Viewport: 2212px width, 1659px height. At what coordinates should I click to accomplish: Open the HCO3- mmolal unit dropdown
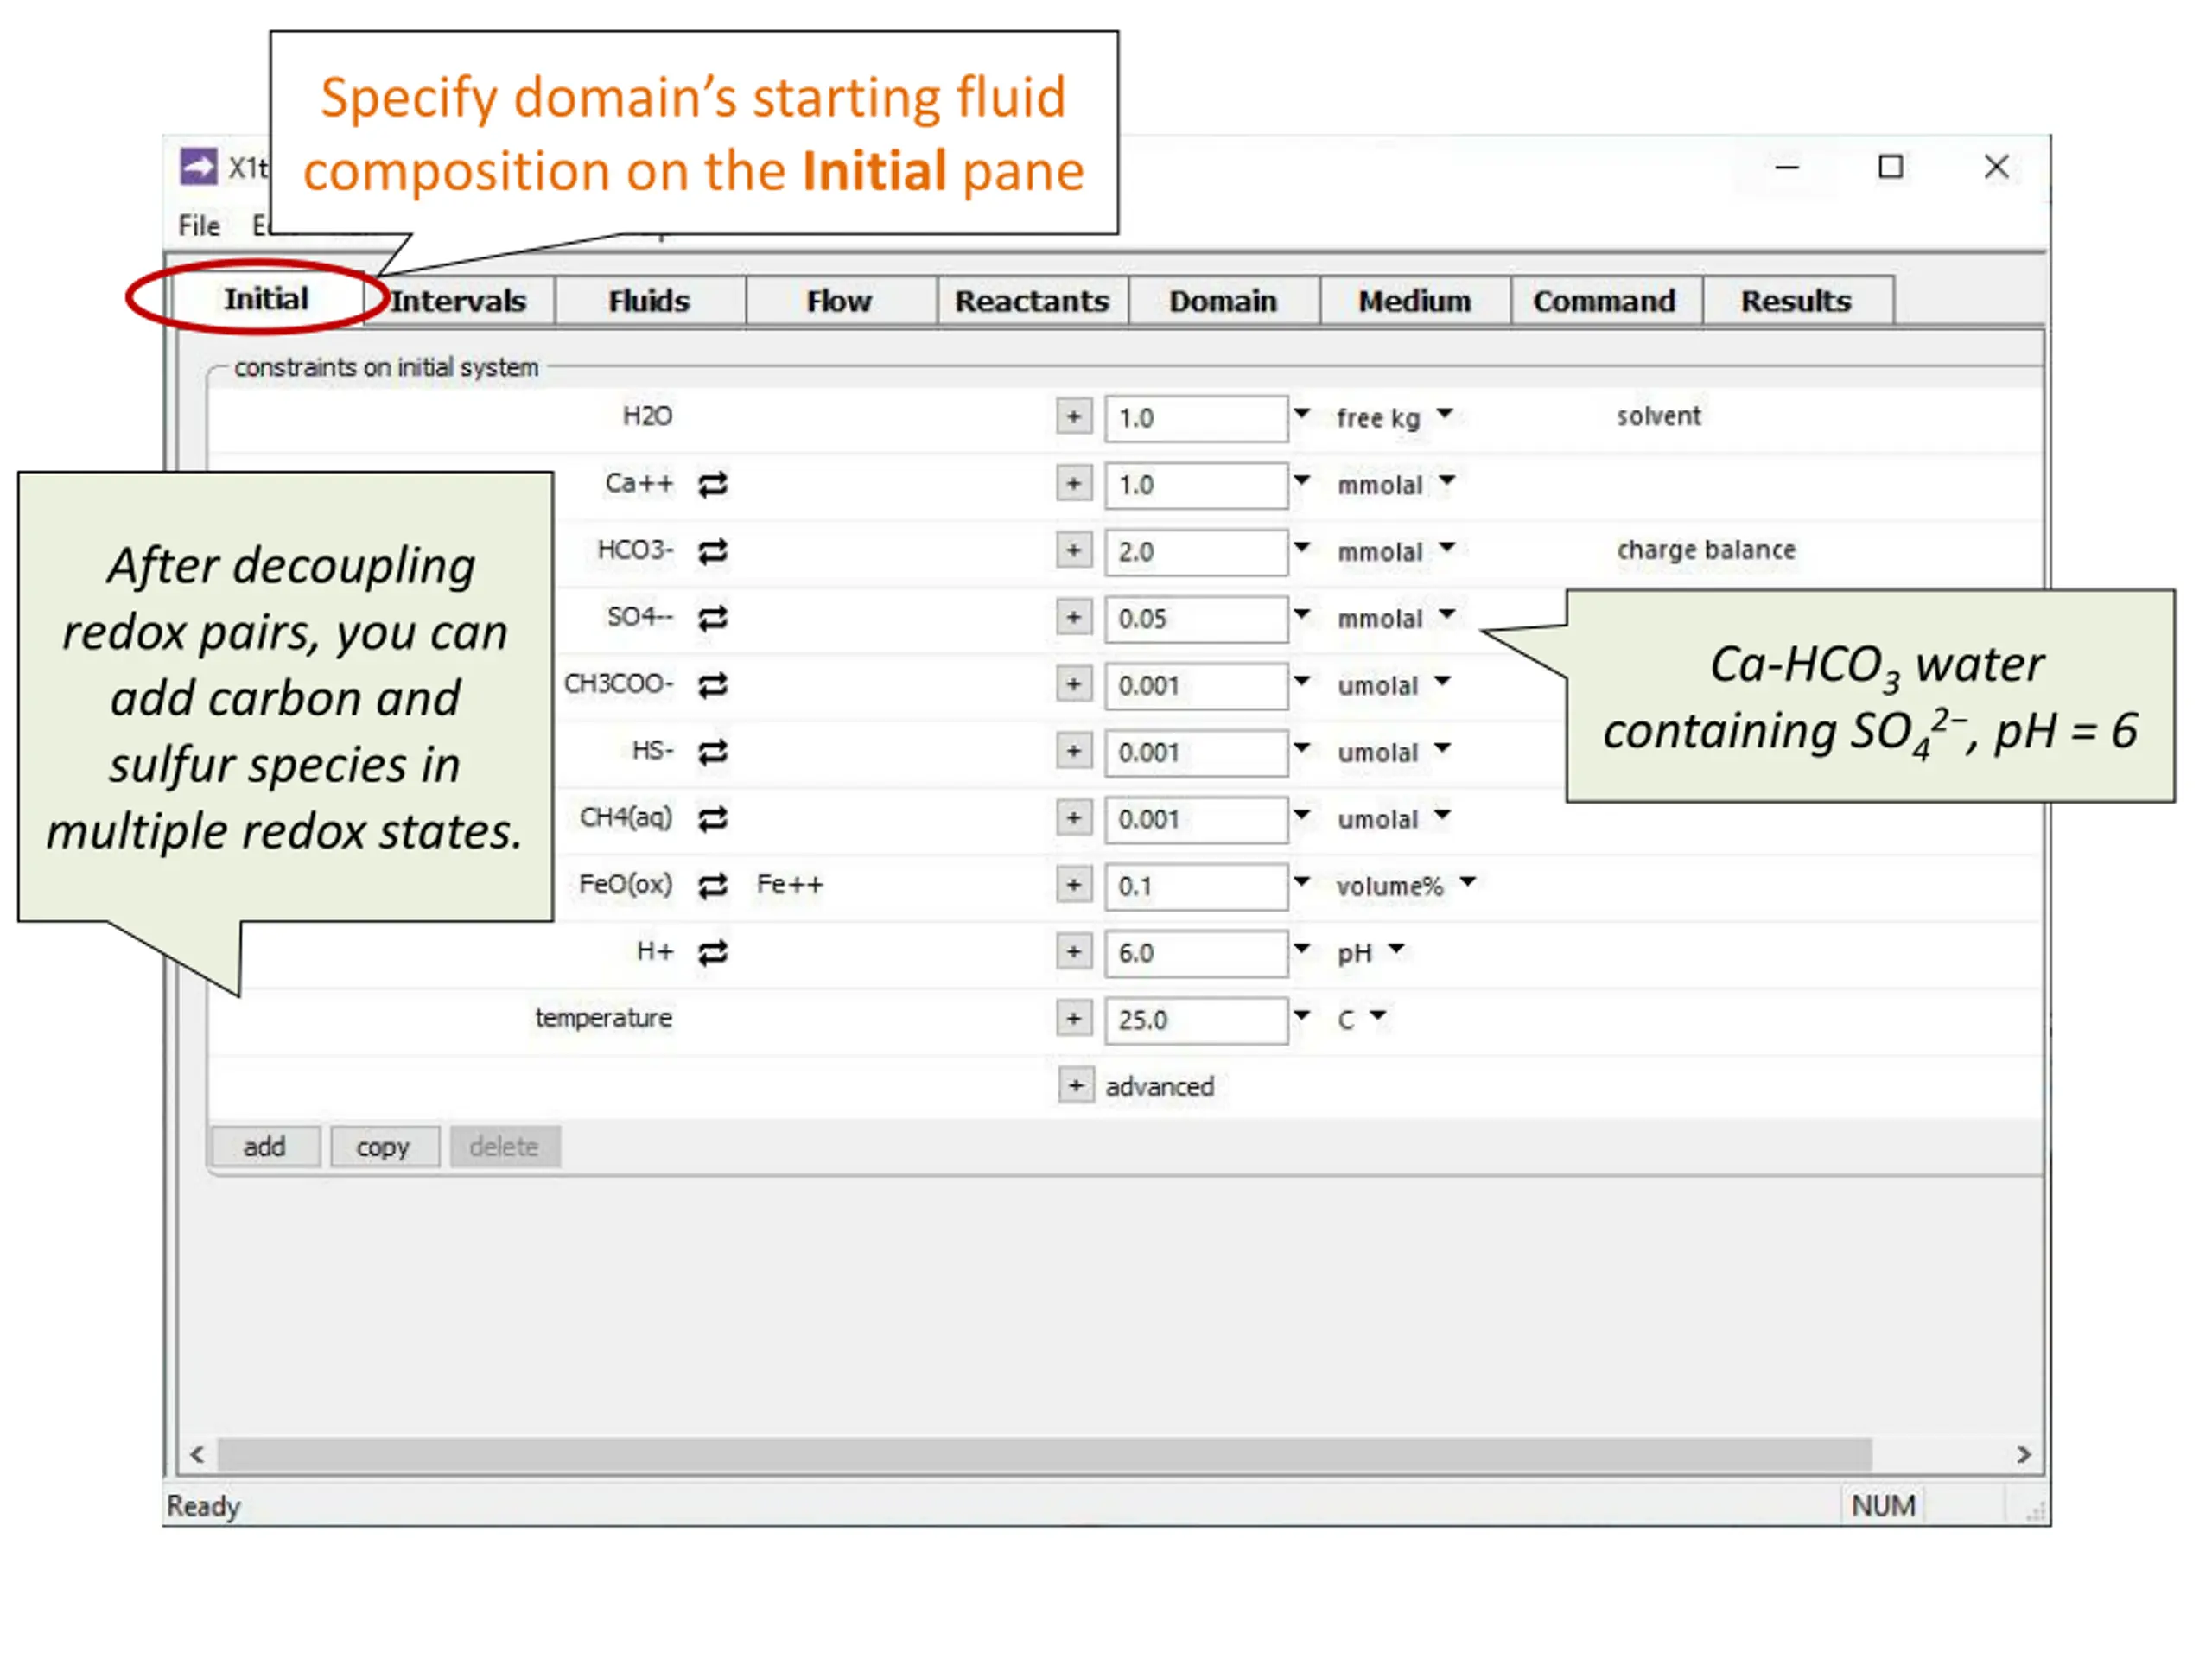click(1447, 548)
